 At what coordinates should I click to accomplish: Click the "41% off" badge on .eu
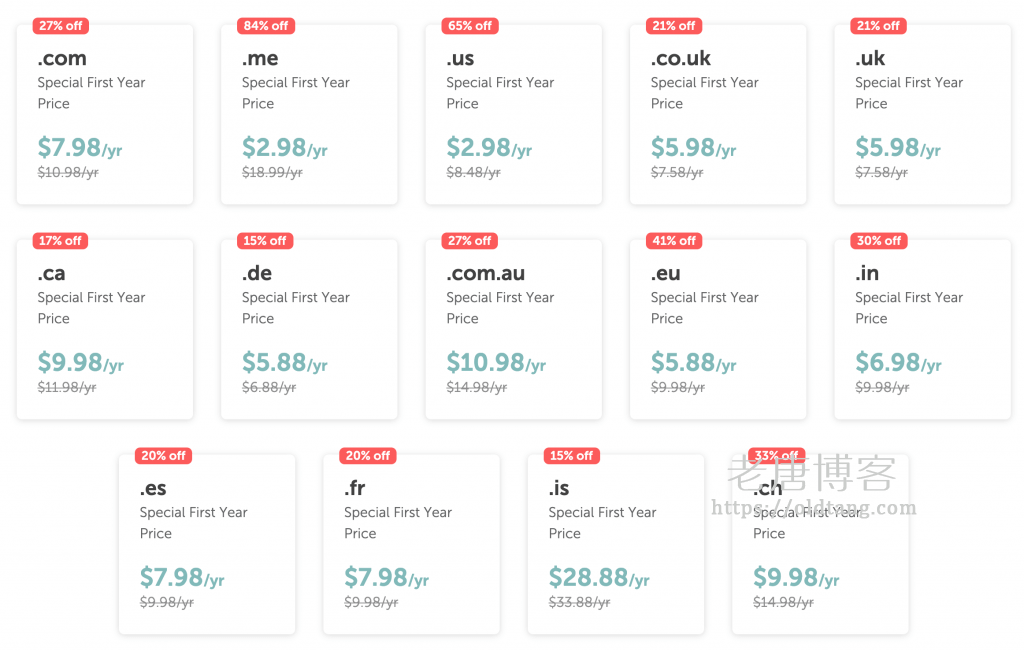pos(674,241)
